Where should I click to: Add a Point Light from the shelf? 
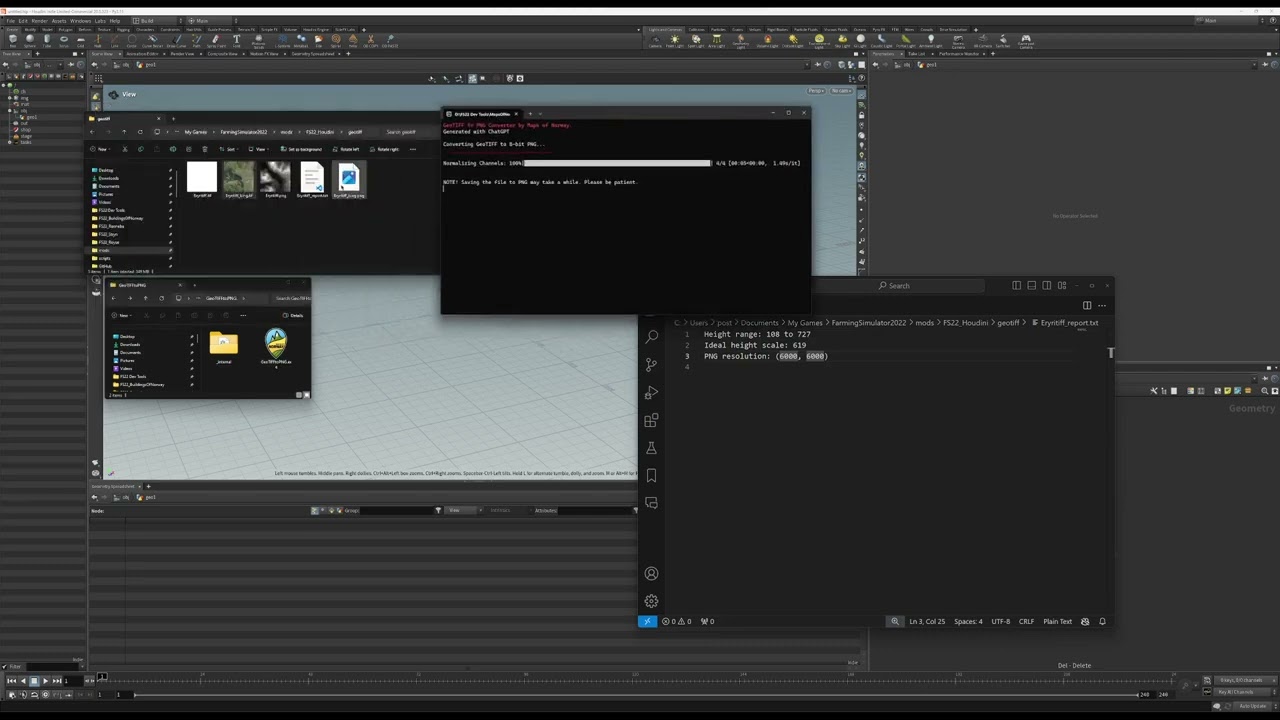(675, 41)
